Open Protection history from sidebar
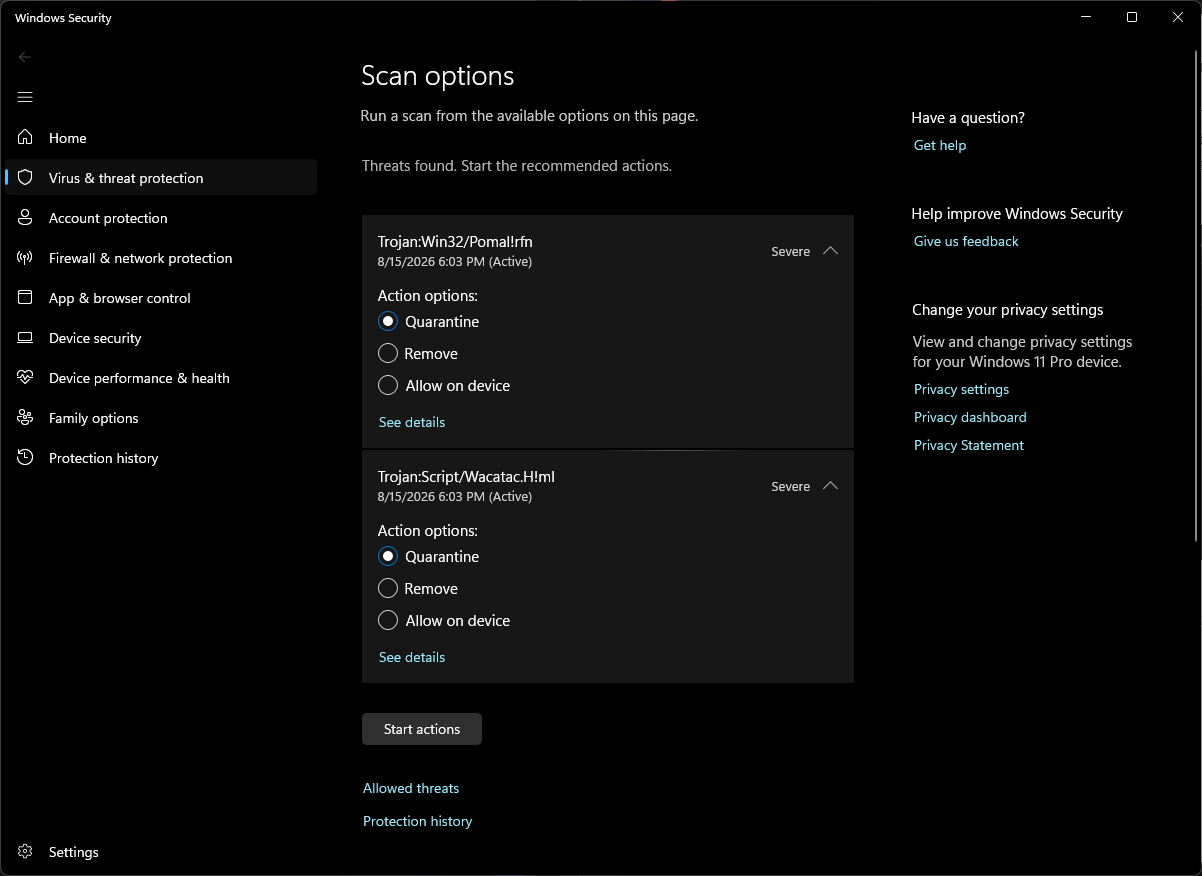 (161, 458)
